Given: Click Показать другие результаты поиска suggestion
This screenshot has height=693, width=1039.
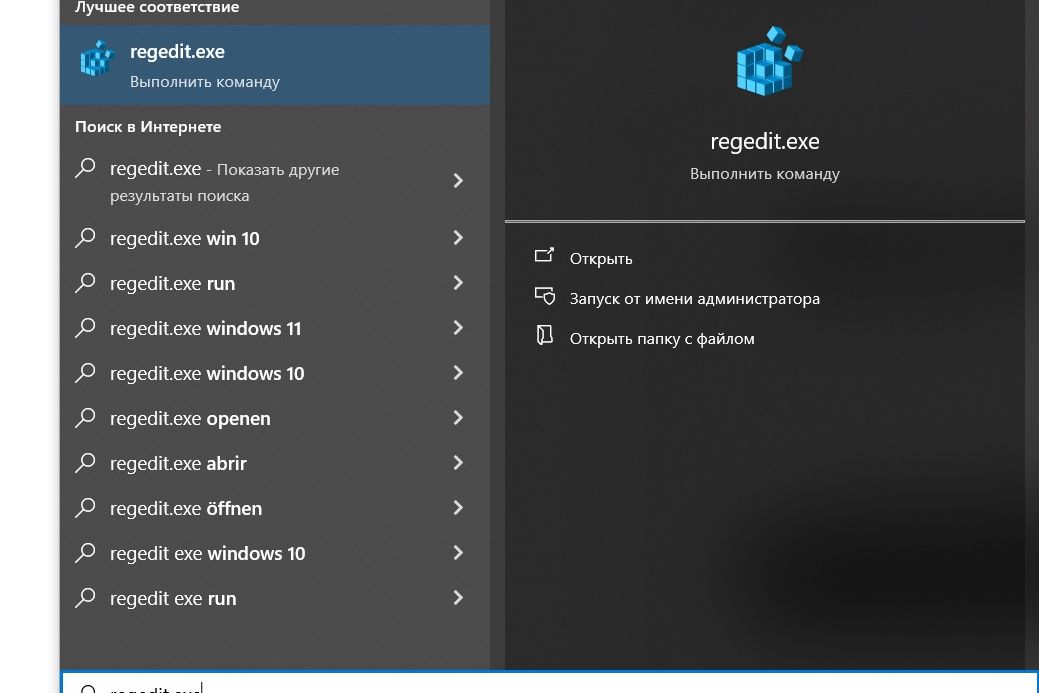Looking at the screenshot, I should click(x=225, y=181).
